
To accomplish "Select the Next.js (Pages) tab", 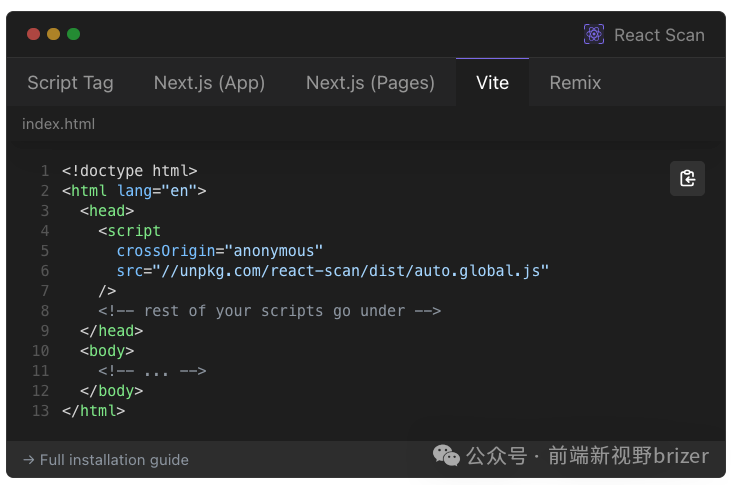I will tap(370, 82).
